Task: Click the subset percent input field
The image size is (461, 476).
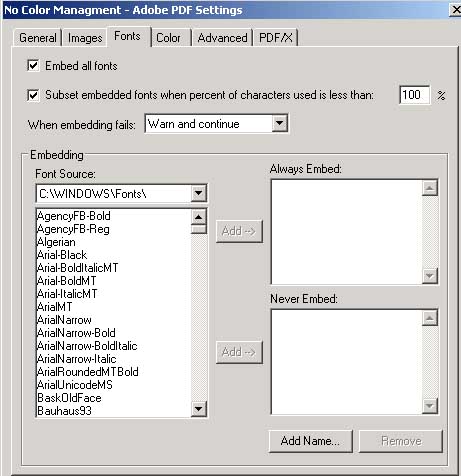Action: [x=414, y=95]
